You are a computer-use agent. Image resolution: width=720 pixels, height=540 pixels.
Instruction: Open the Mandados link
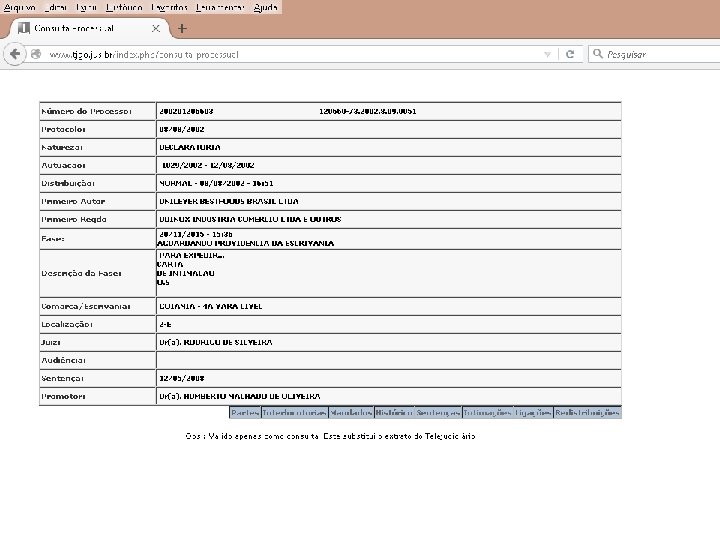(x=351, y=412)
